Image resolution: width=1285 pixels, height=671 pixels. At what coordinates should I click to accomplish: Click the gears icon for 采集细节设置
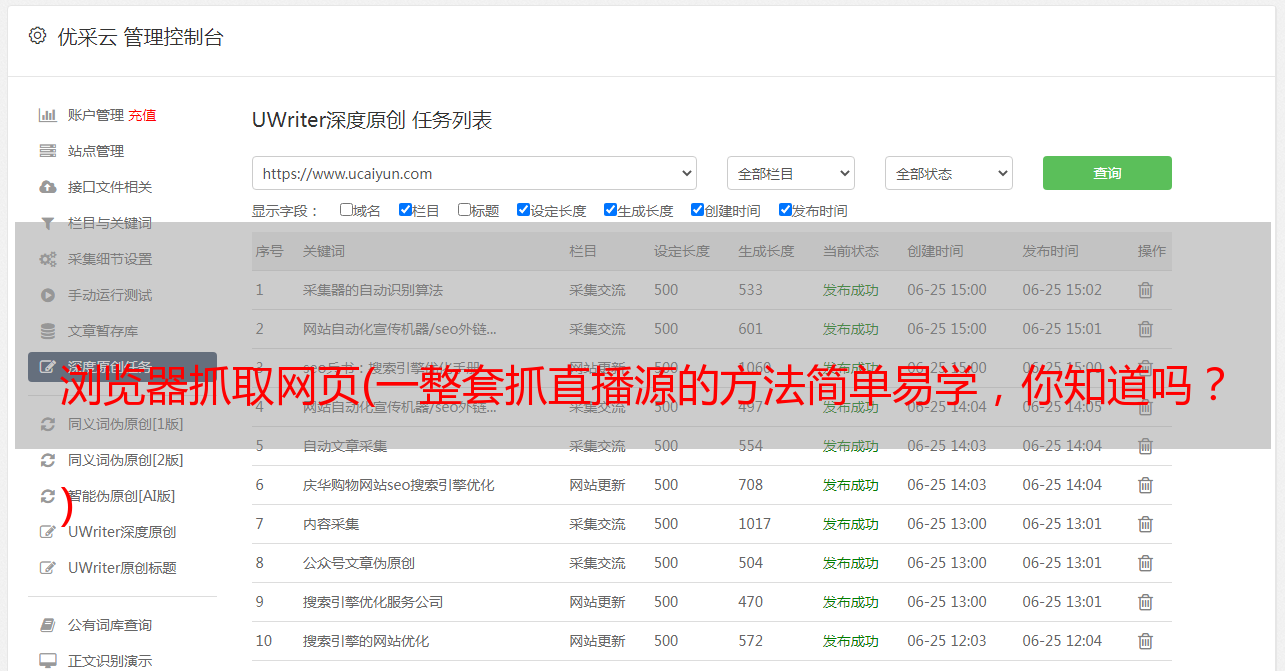pyautogui.click(x=47, y=259)
